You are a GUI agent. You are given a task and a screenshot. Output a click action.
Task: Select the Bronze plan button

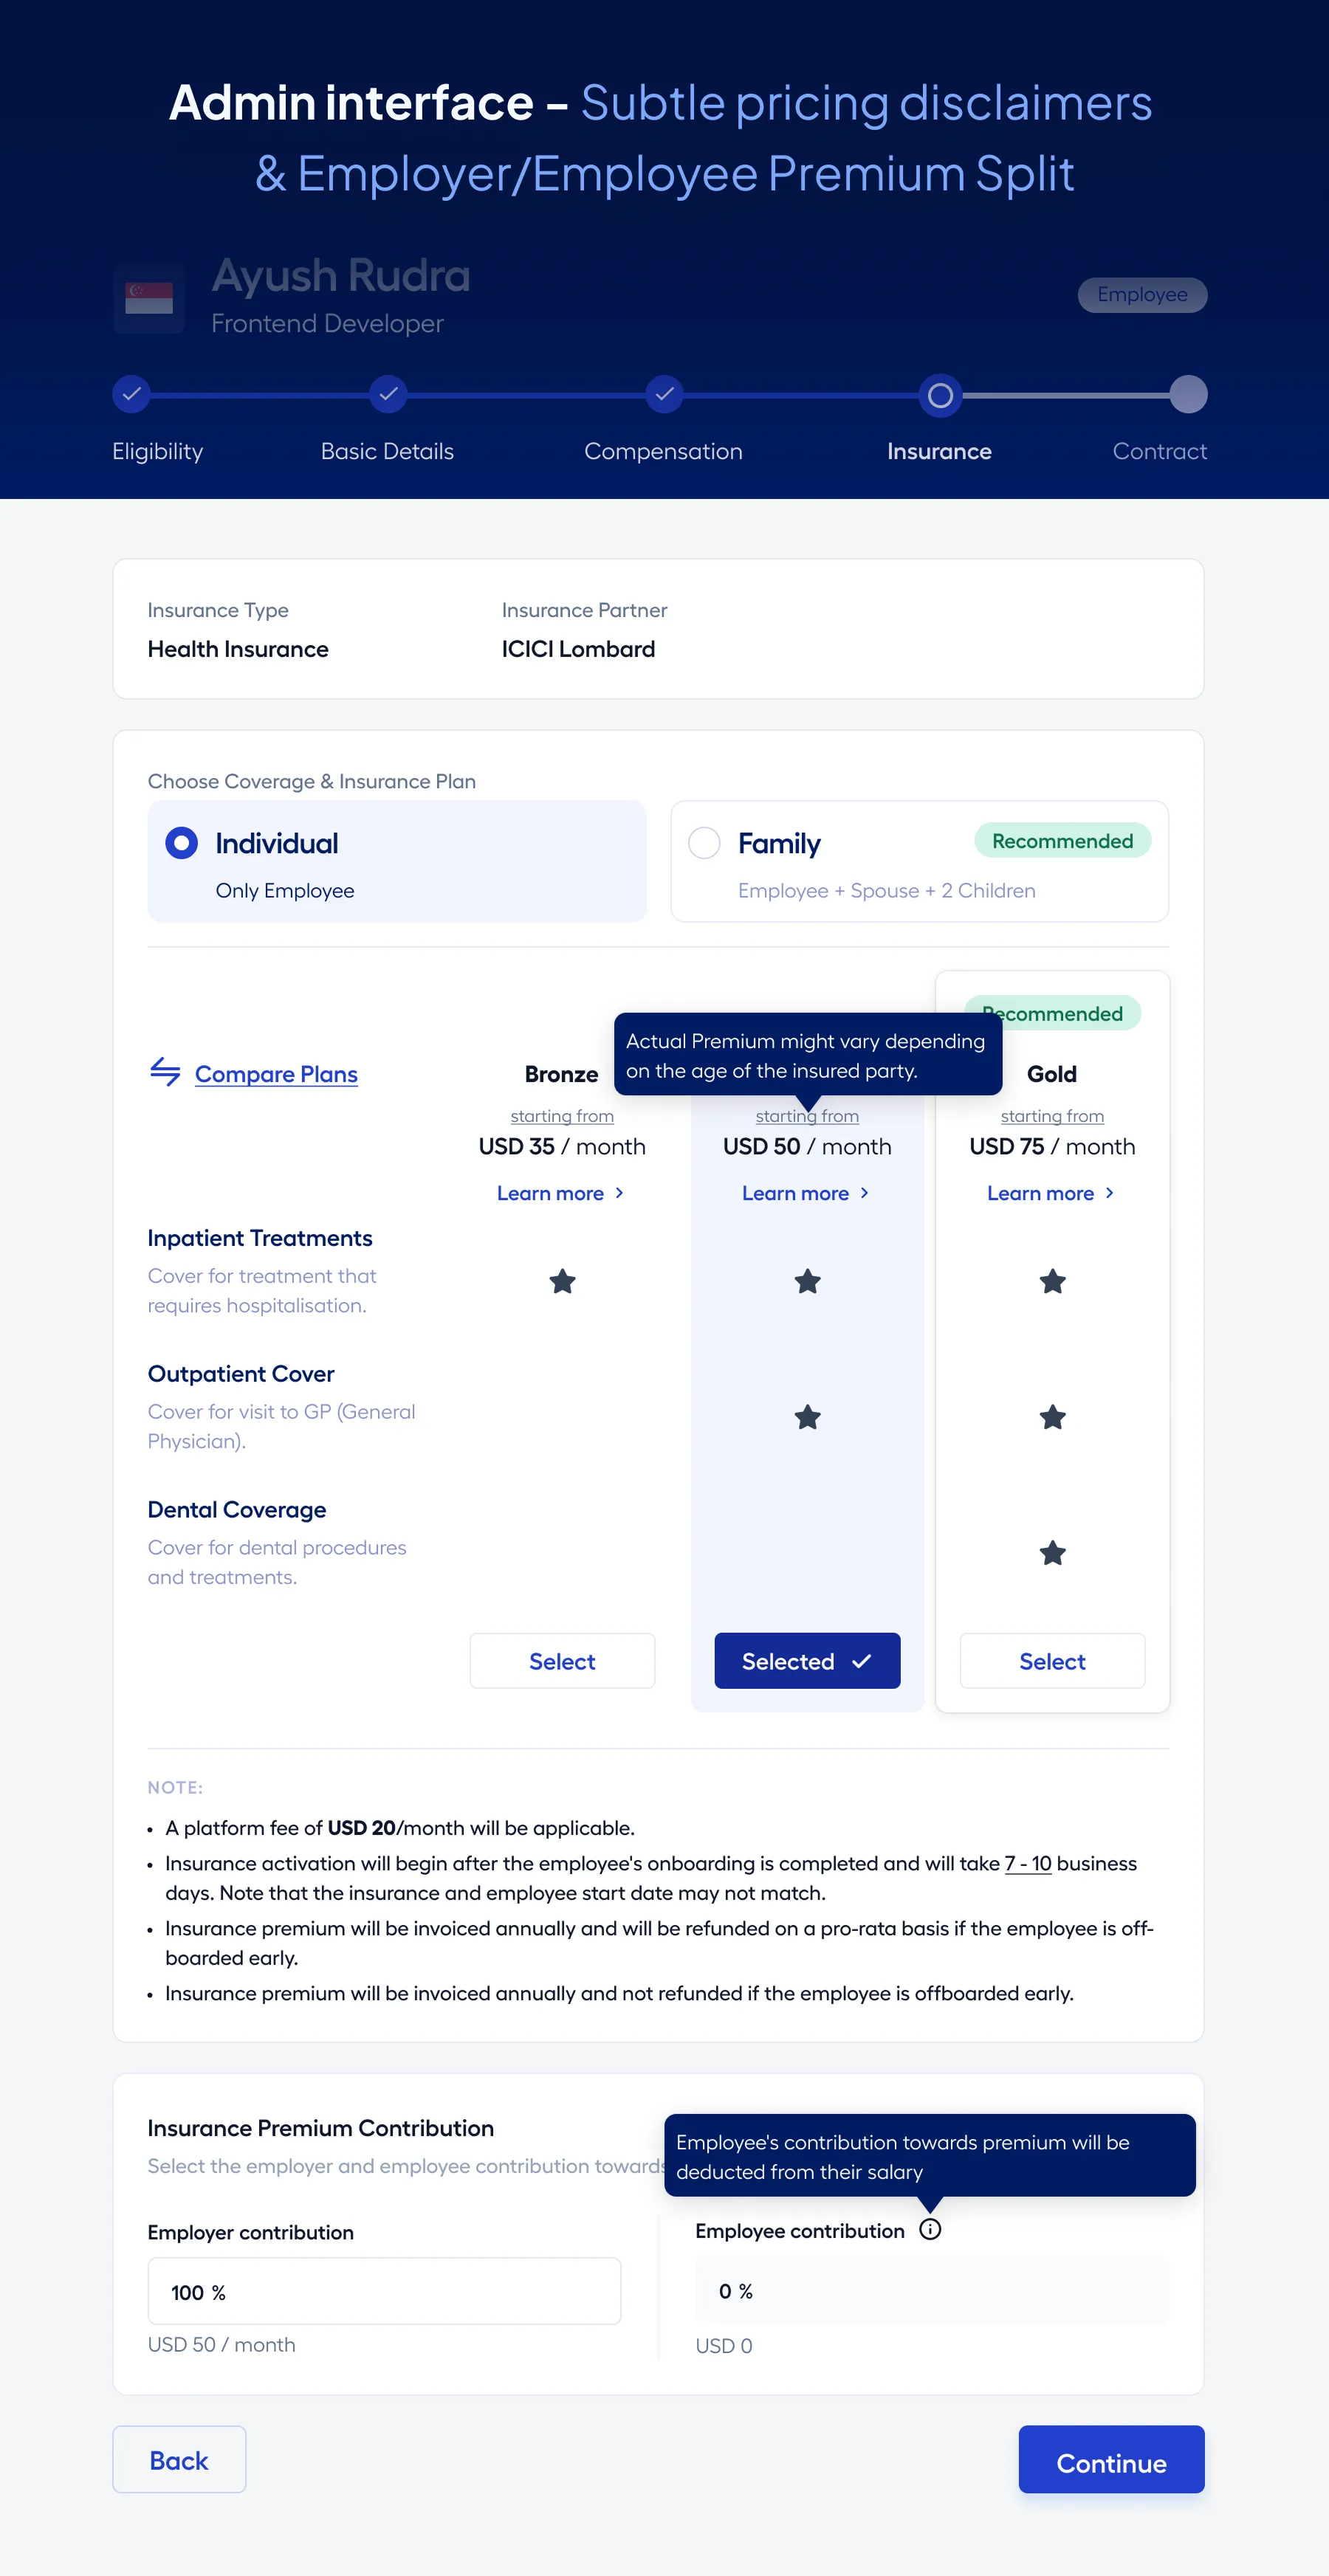coord(562,1661)
